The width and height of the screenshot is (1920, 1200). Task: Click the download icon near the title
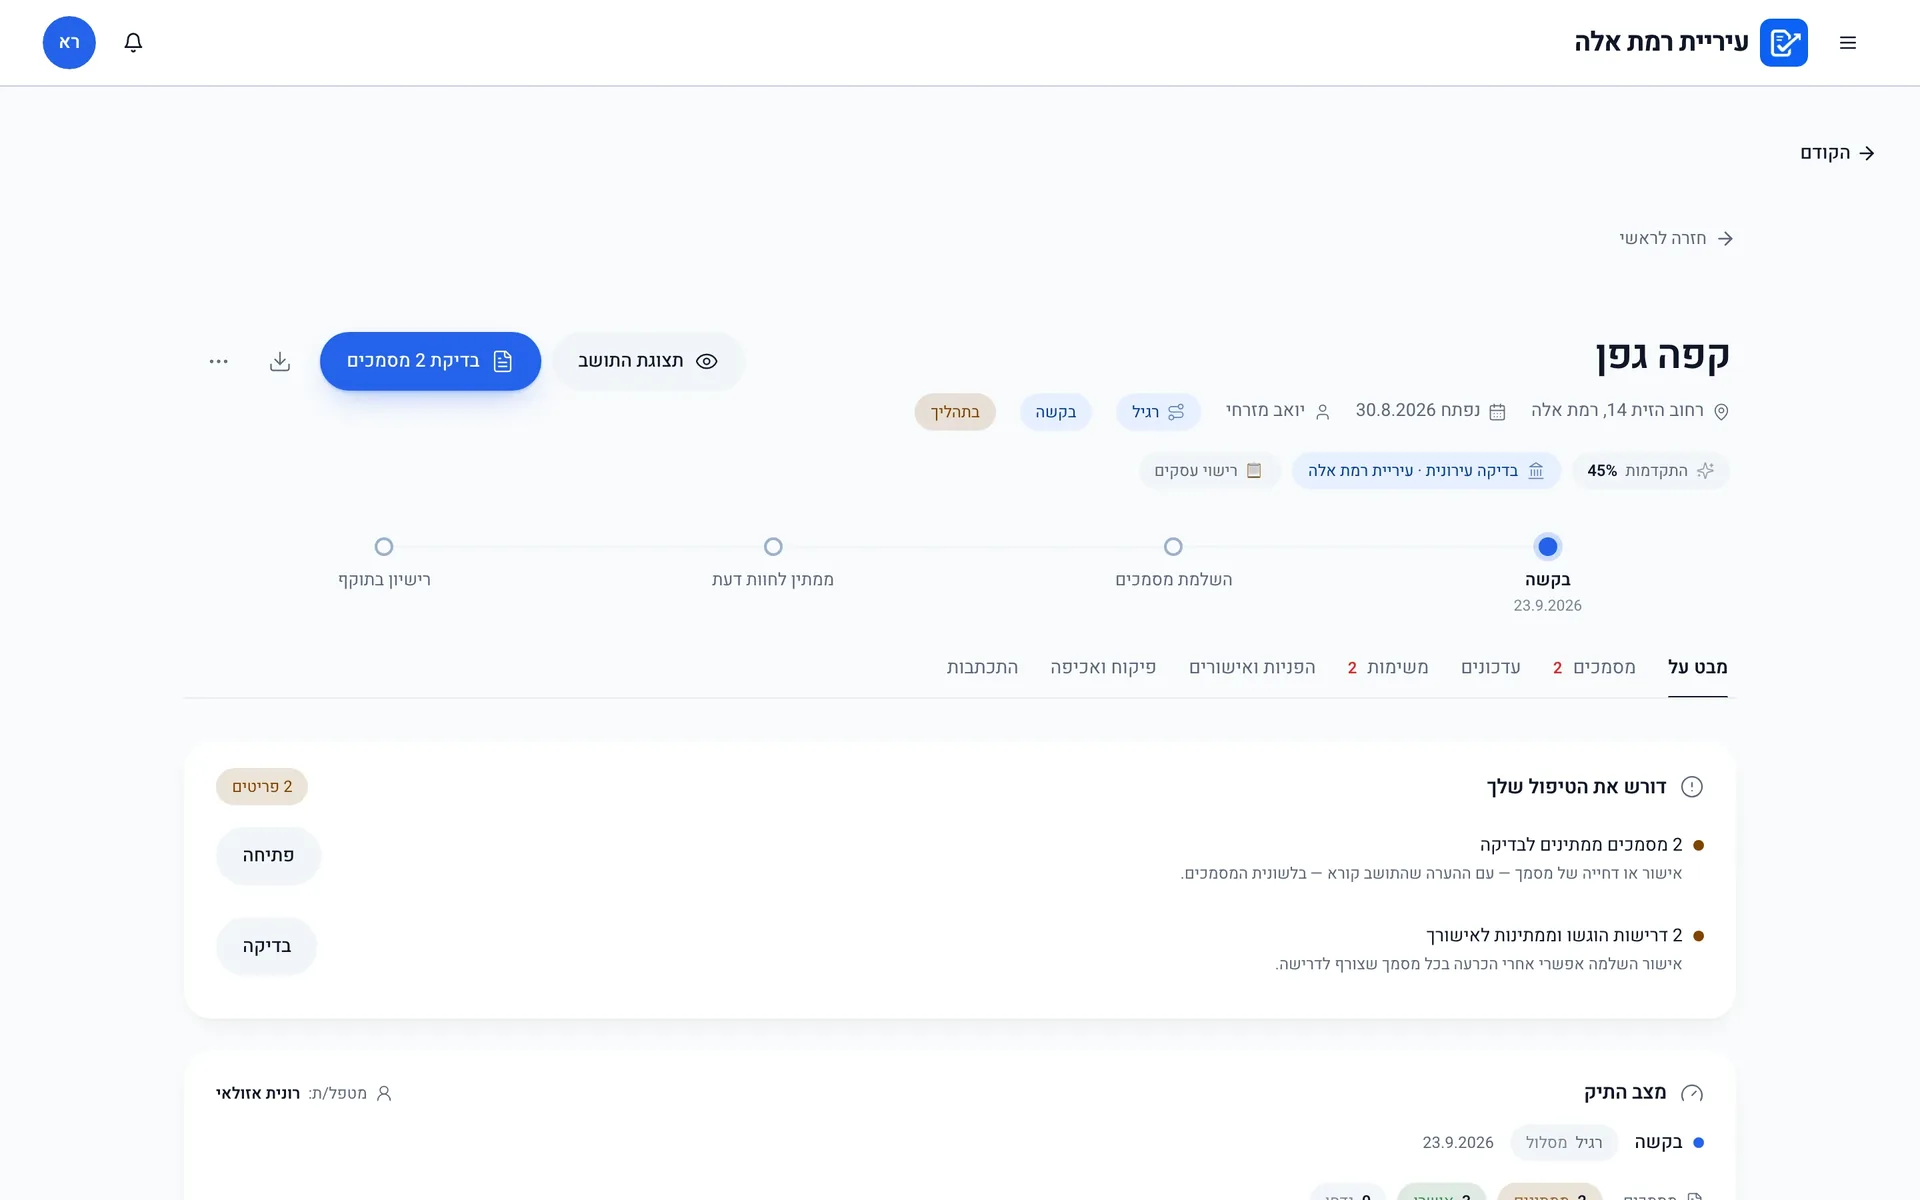click(x=280, y=361)
